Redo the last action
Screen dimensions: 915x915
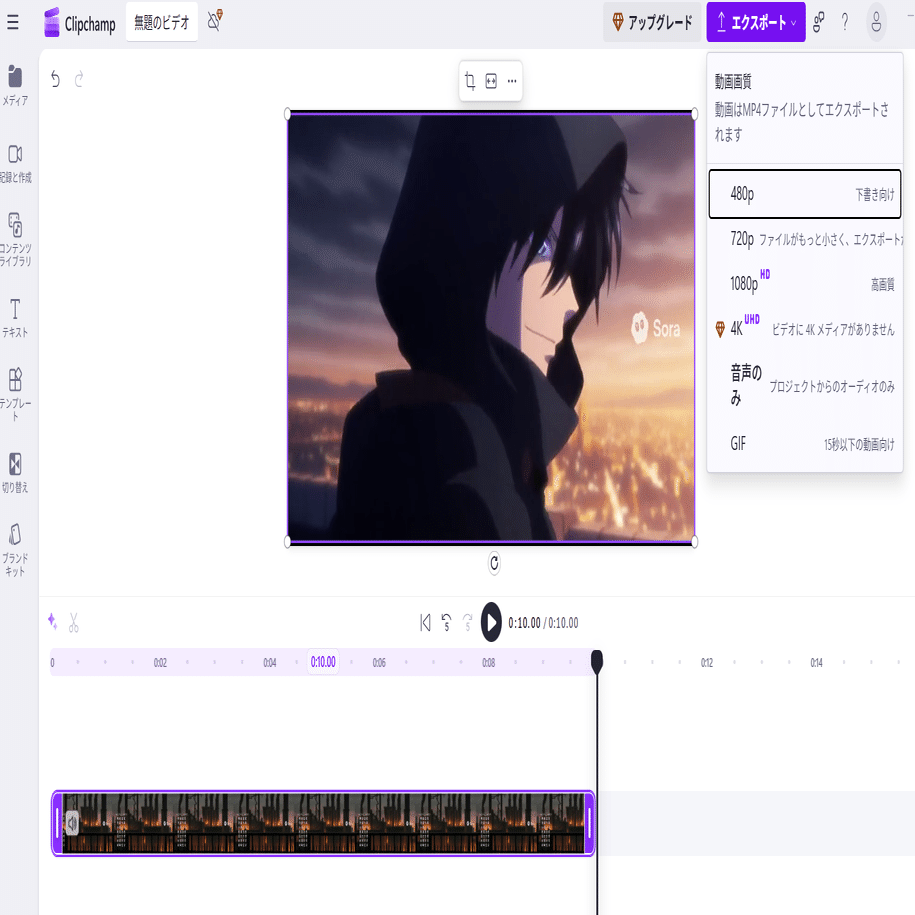coord(79,79)
